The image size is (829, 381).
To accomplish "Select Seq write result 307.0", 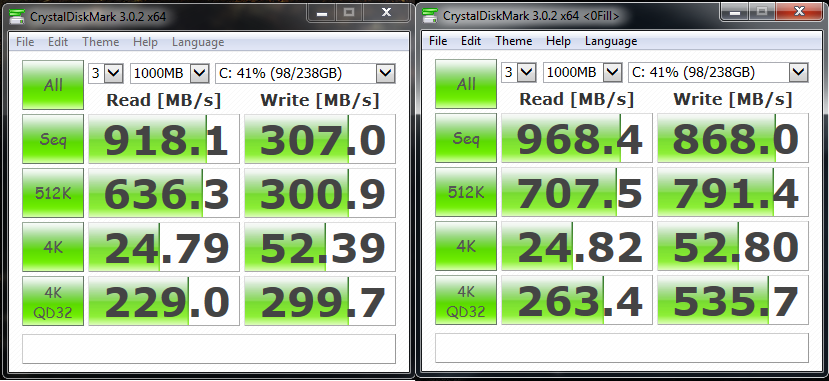I will (320, 139).
